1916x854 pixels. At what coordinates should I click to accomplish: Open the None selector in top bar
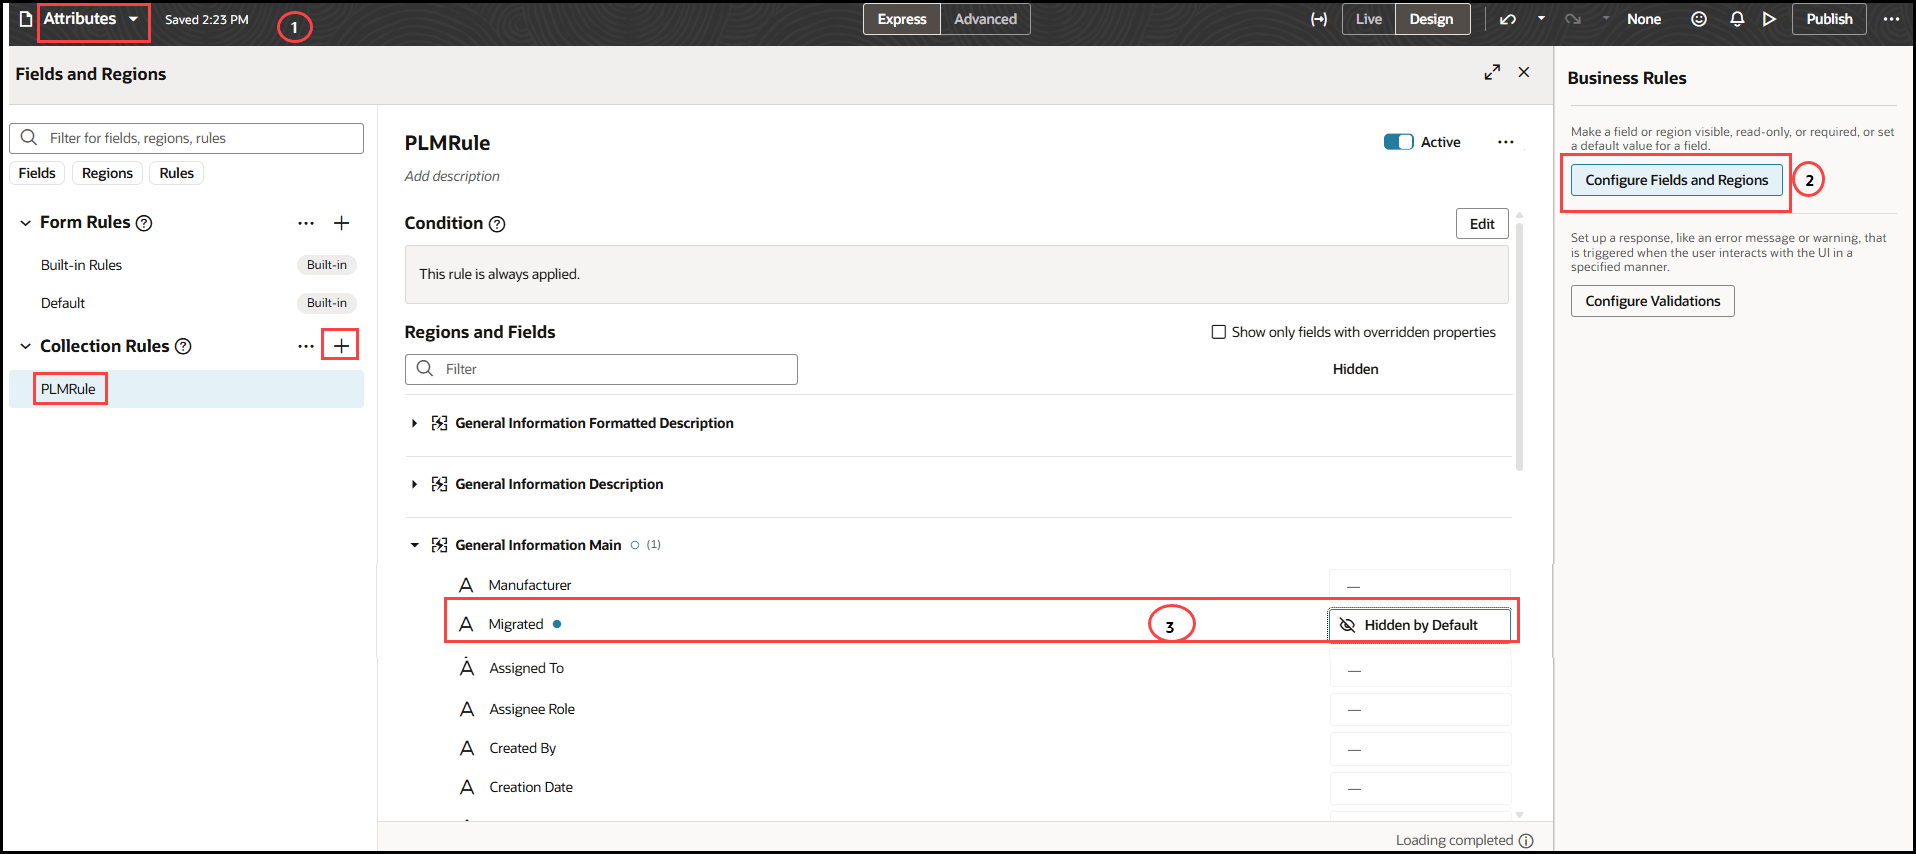[x=1643, y=19]
